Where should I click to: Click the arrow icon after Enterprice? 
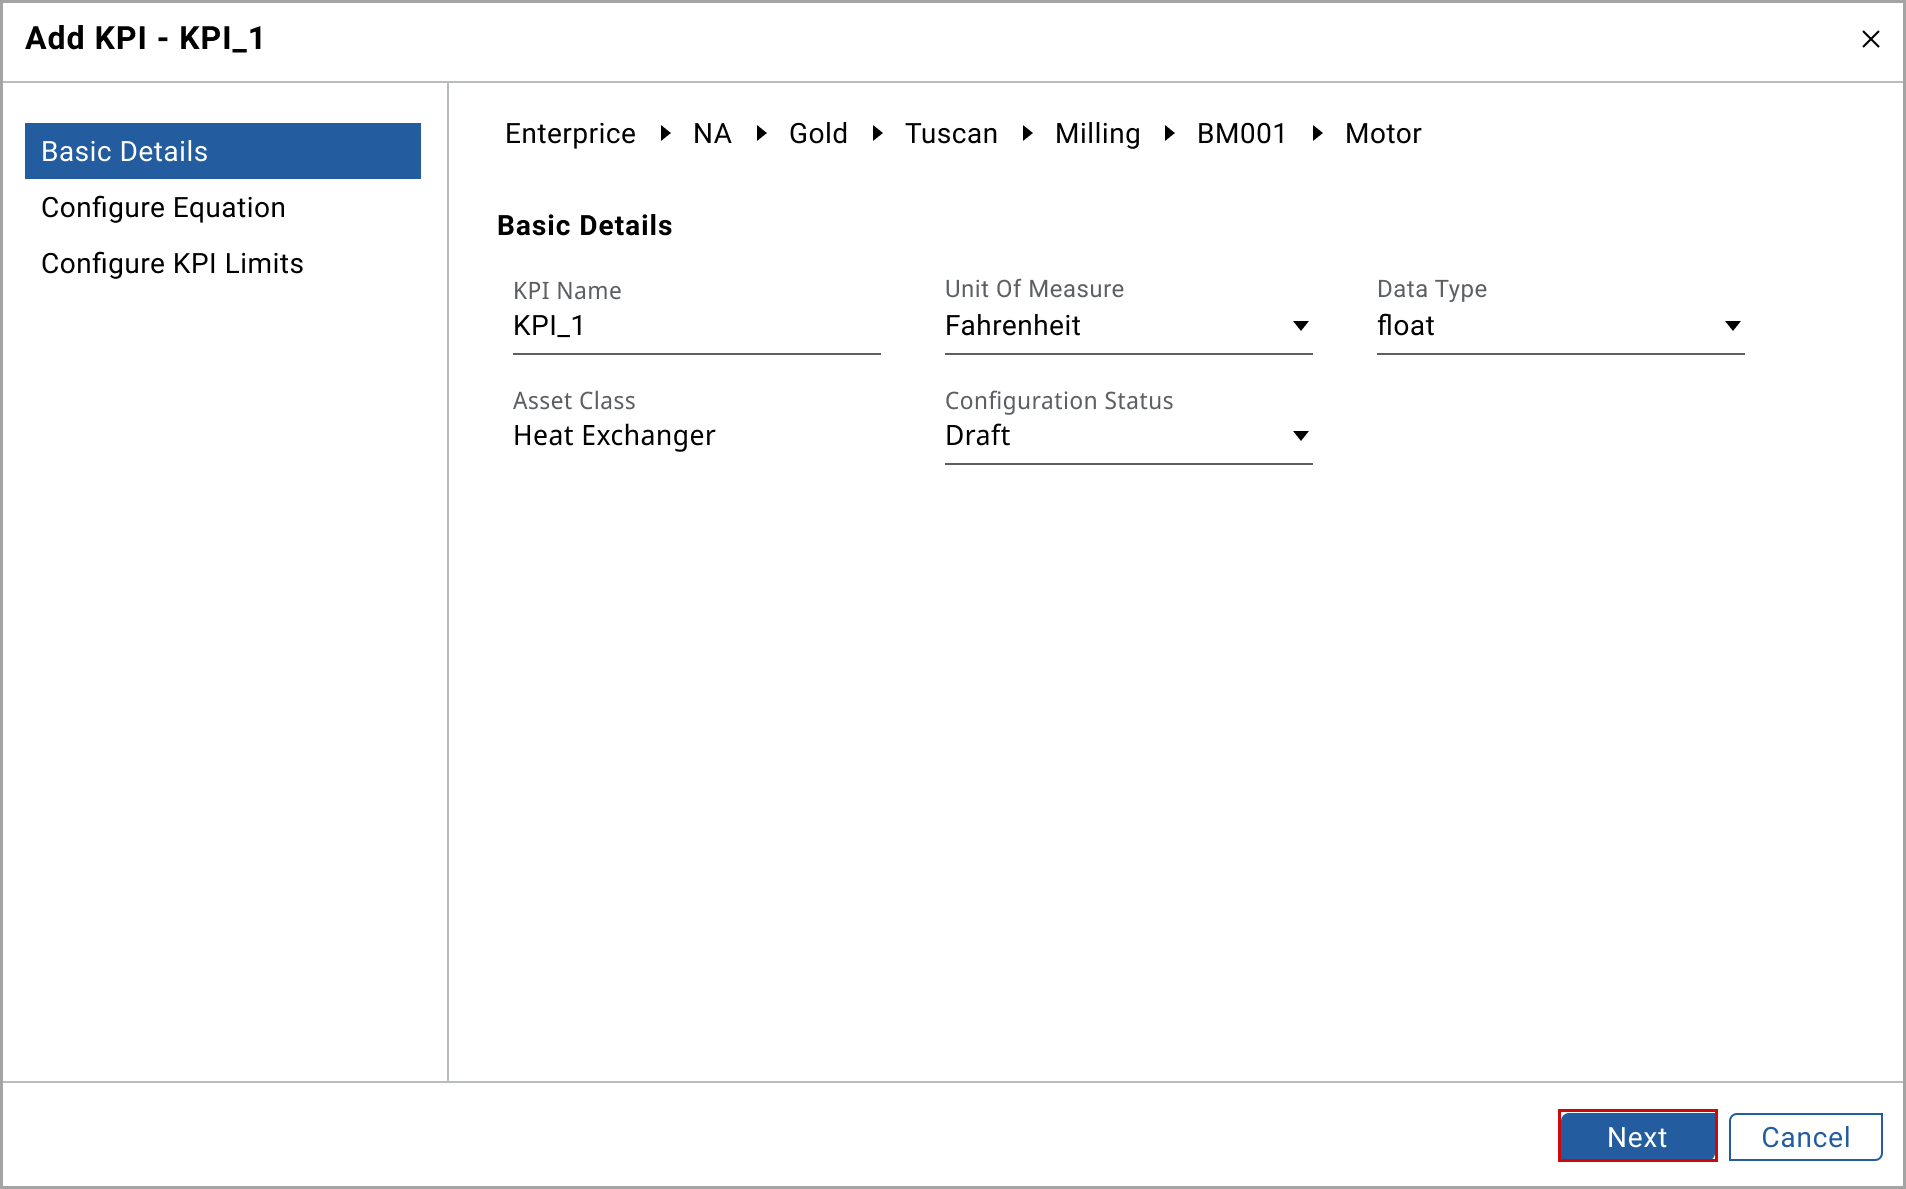[665, 133]
